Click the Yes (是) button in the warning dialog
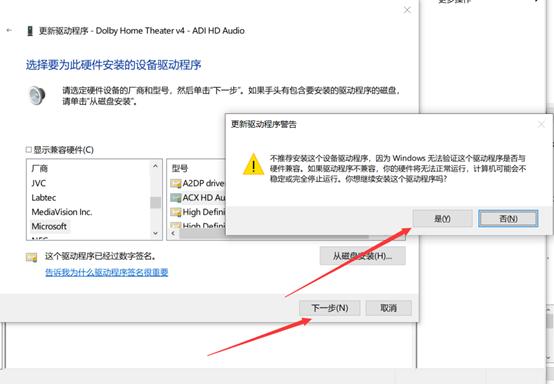Image resolution: width=554 pixels, height=384 pixels. 442,219
